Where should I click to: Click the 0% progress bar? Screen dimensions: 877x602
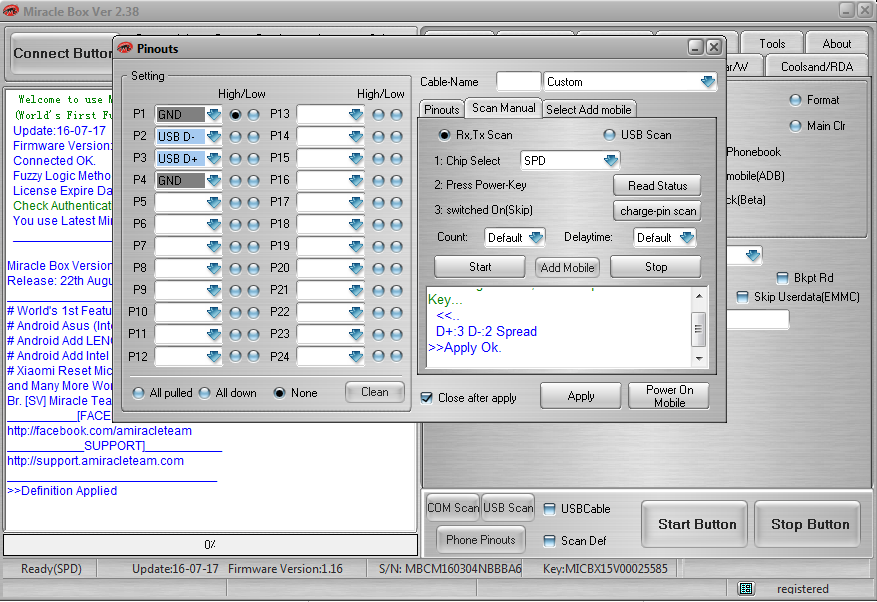[x=210, y=544]
